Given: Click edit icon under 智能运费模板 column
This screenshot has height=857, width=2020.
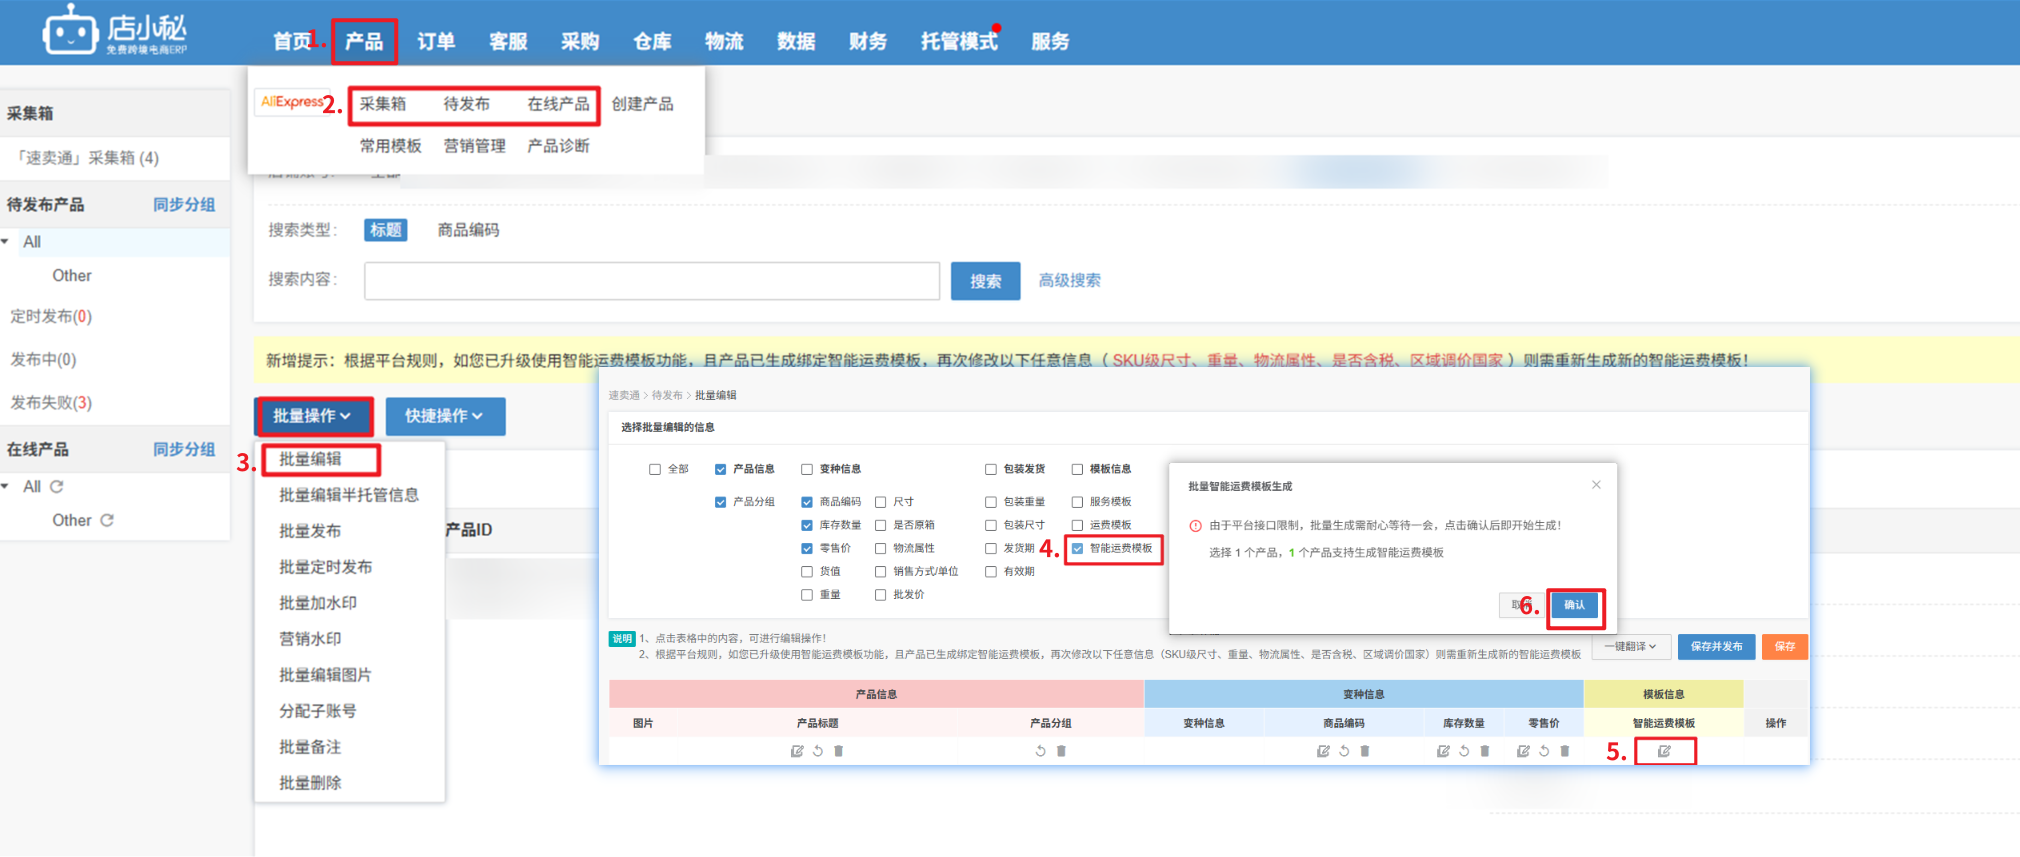Looking at the screenshot, I should (x=1664, y=751).
